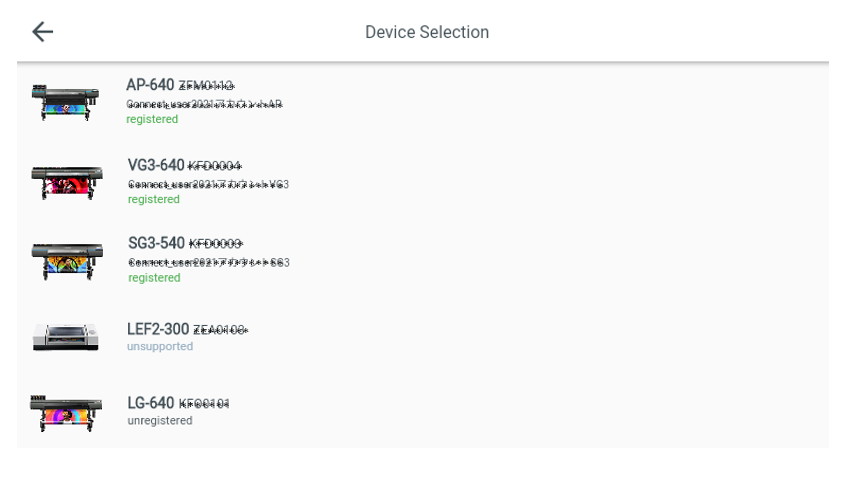Select the AP-640 printer thumbnail
Screen dimensions: 845x490
[65, 102]
